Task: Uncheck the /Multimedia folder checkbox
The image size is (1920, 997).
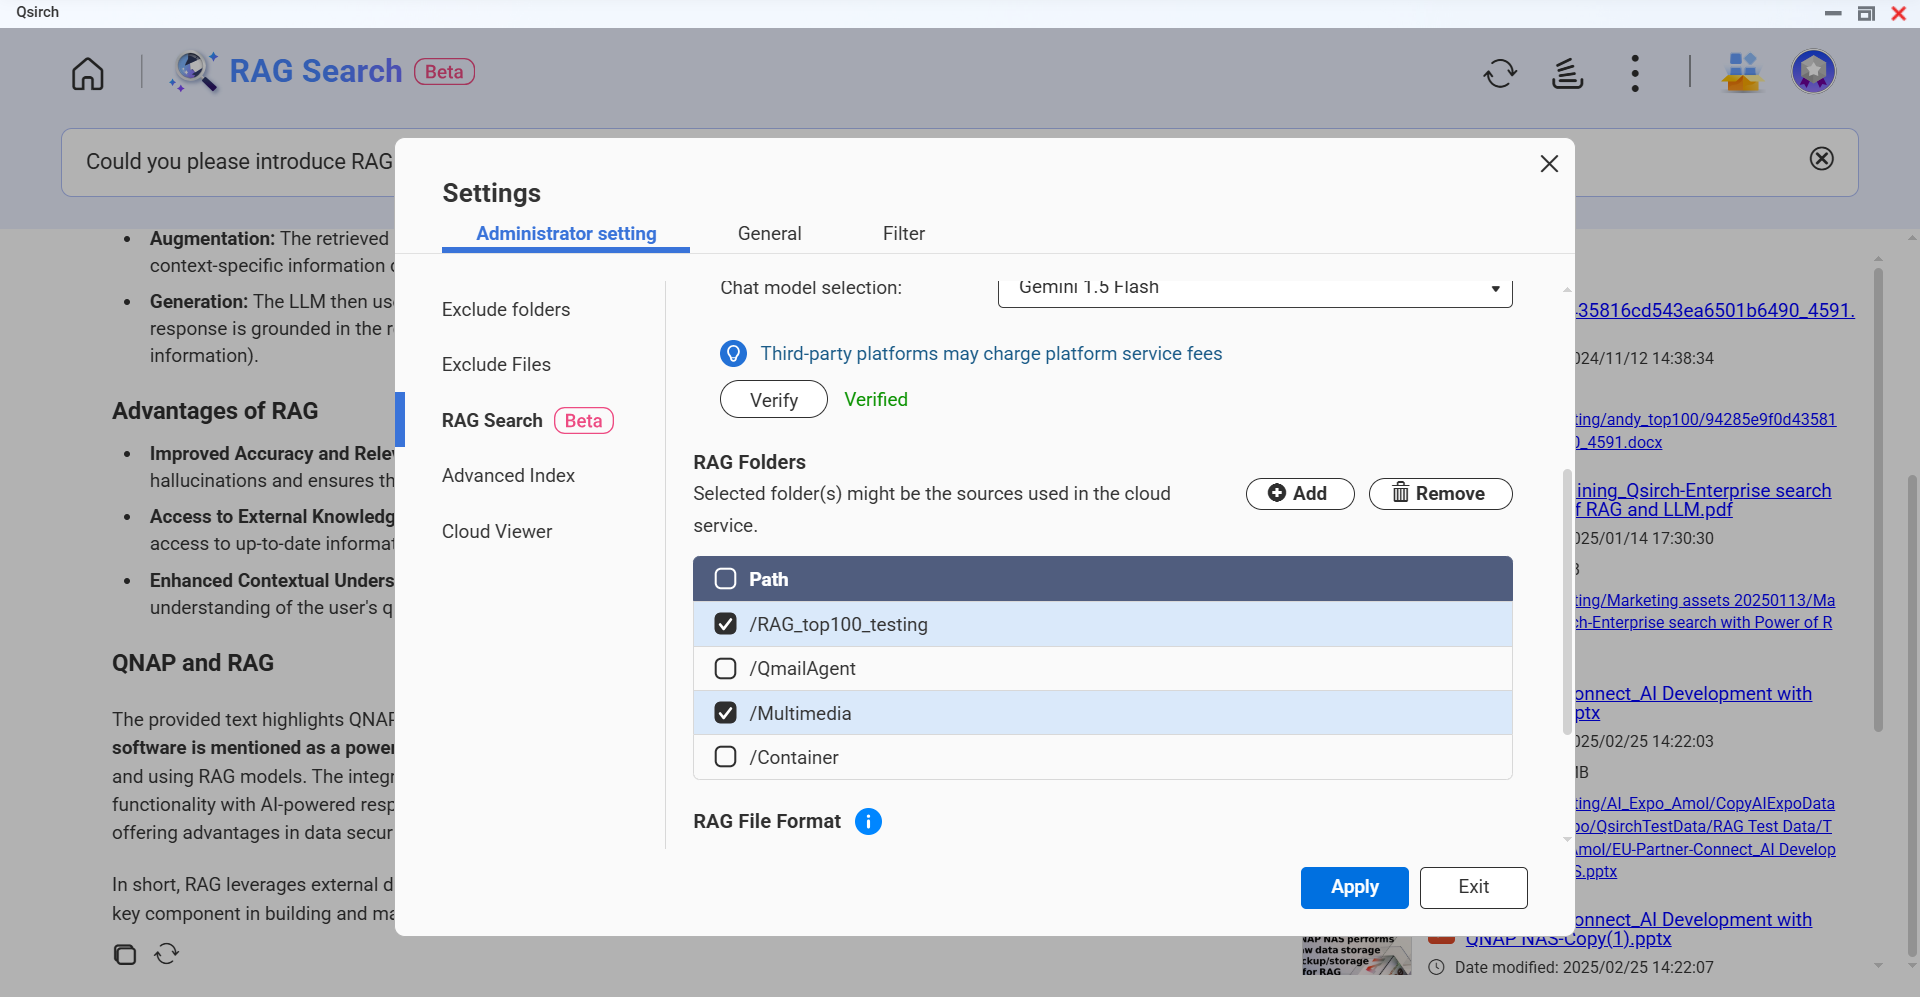Action: [726, 713]
